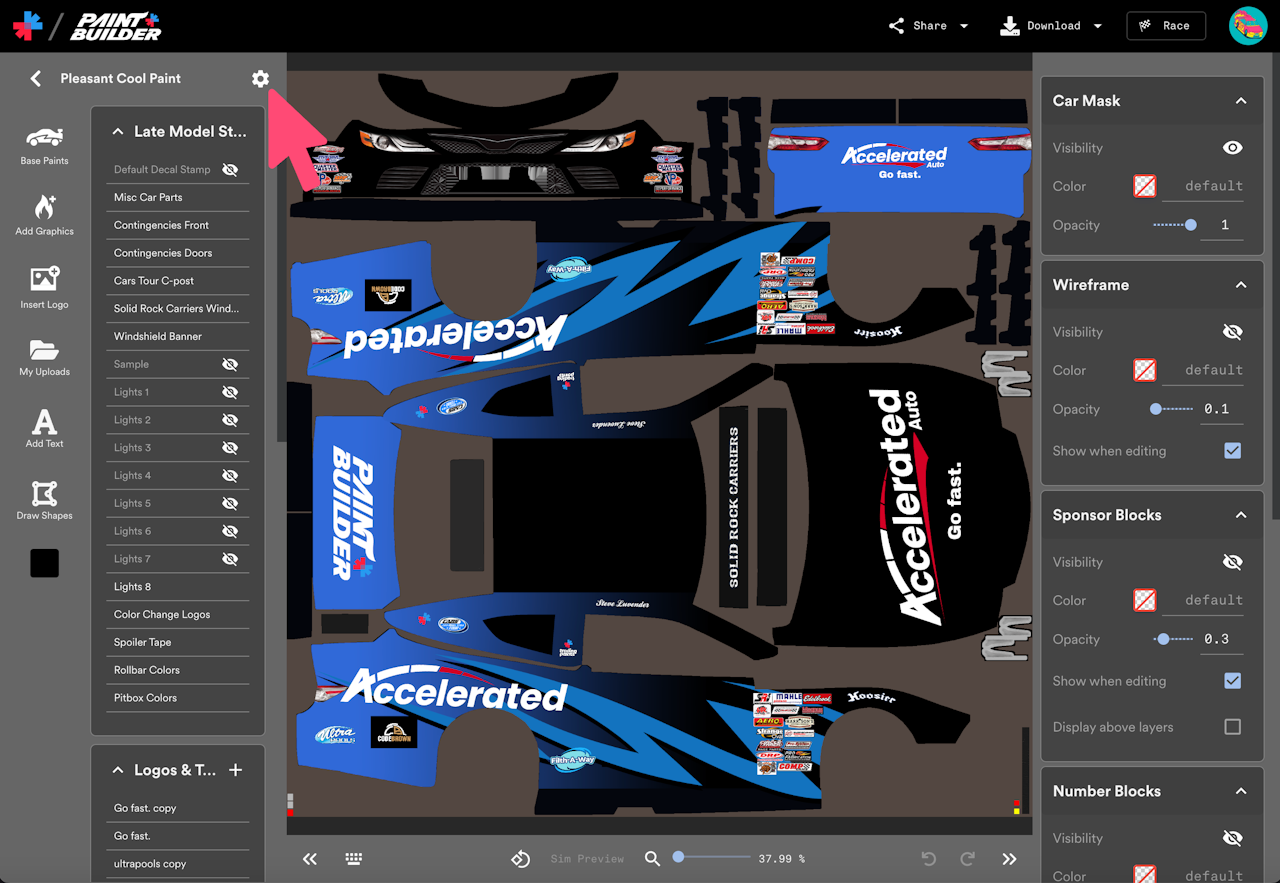1280x883 pixels.
Task: Select the Add Text tool
Action: [x=44, y=428]
